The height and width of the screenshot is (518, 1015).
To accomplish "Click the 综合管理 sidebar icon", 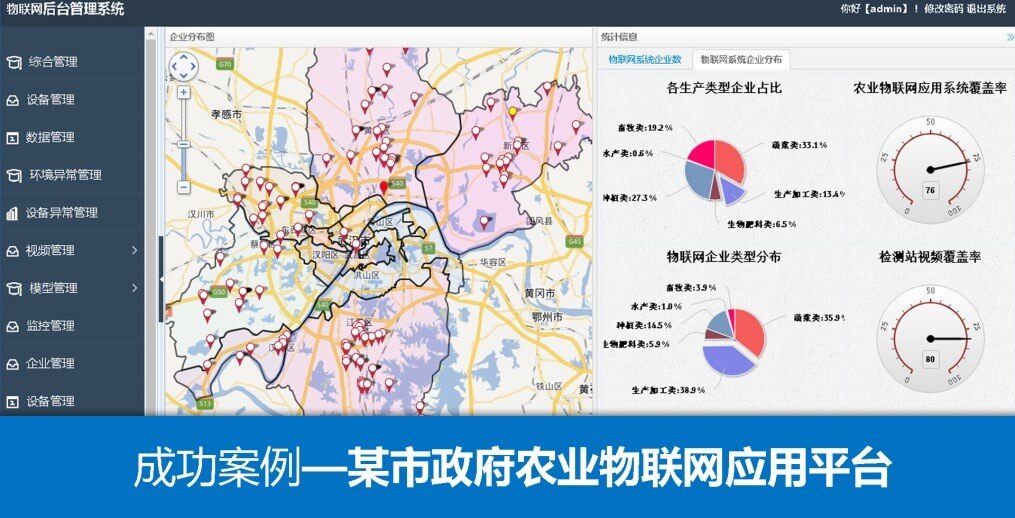I will click(13, 62).
